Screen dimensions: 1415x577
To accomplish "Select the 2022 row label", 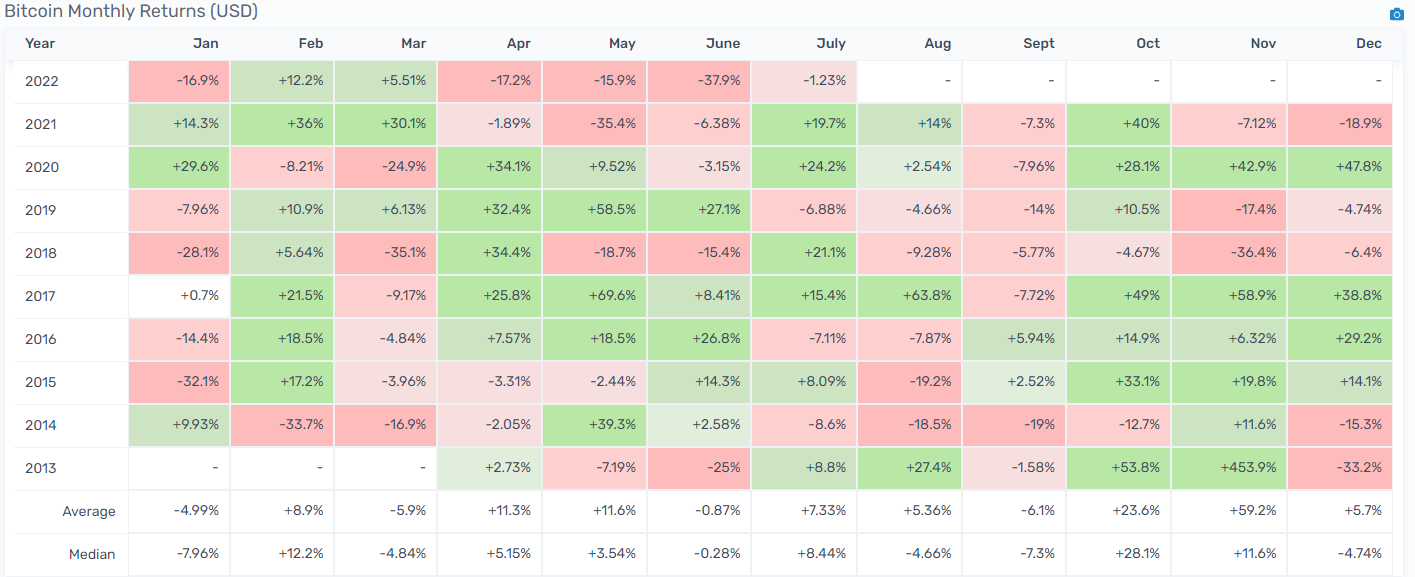I will tap(42, 81).
